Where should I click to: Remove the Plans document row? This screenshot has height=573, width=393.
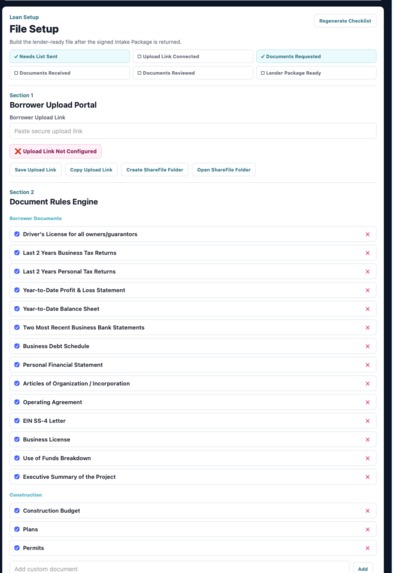[367, 529]
